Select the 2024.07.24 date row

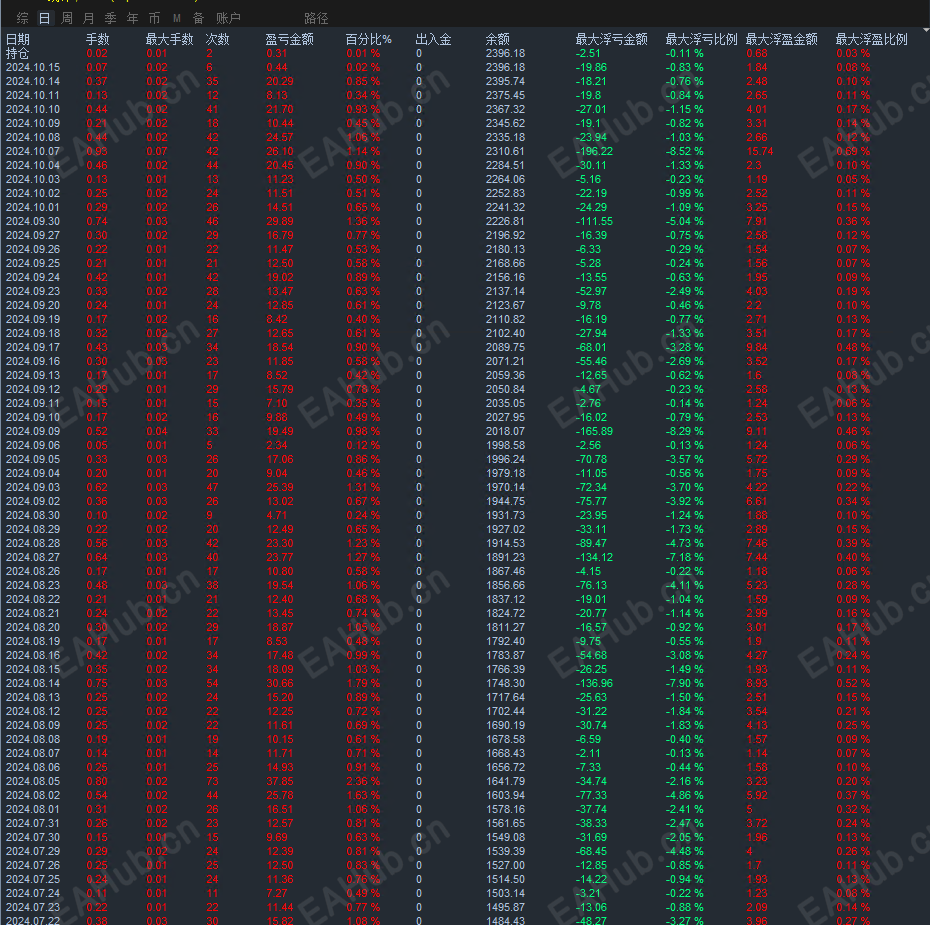point(465,893)
